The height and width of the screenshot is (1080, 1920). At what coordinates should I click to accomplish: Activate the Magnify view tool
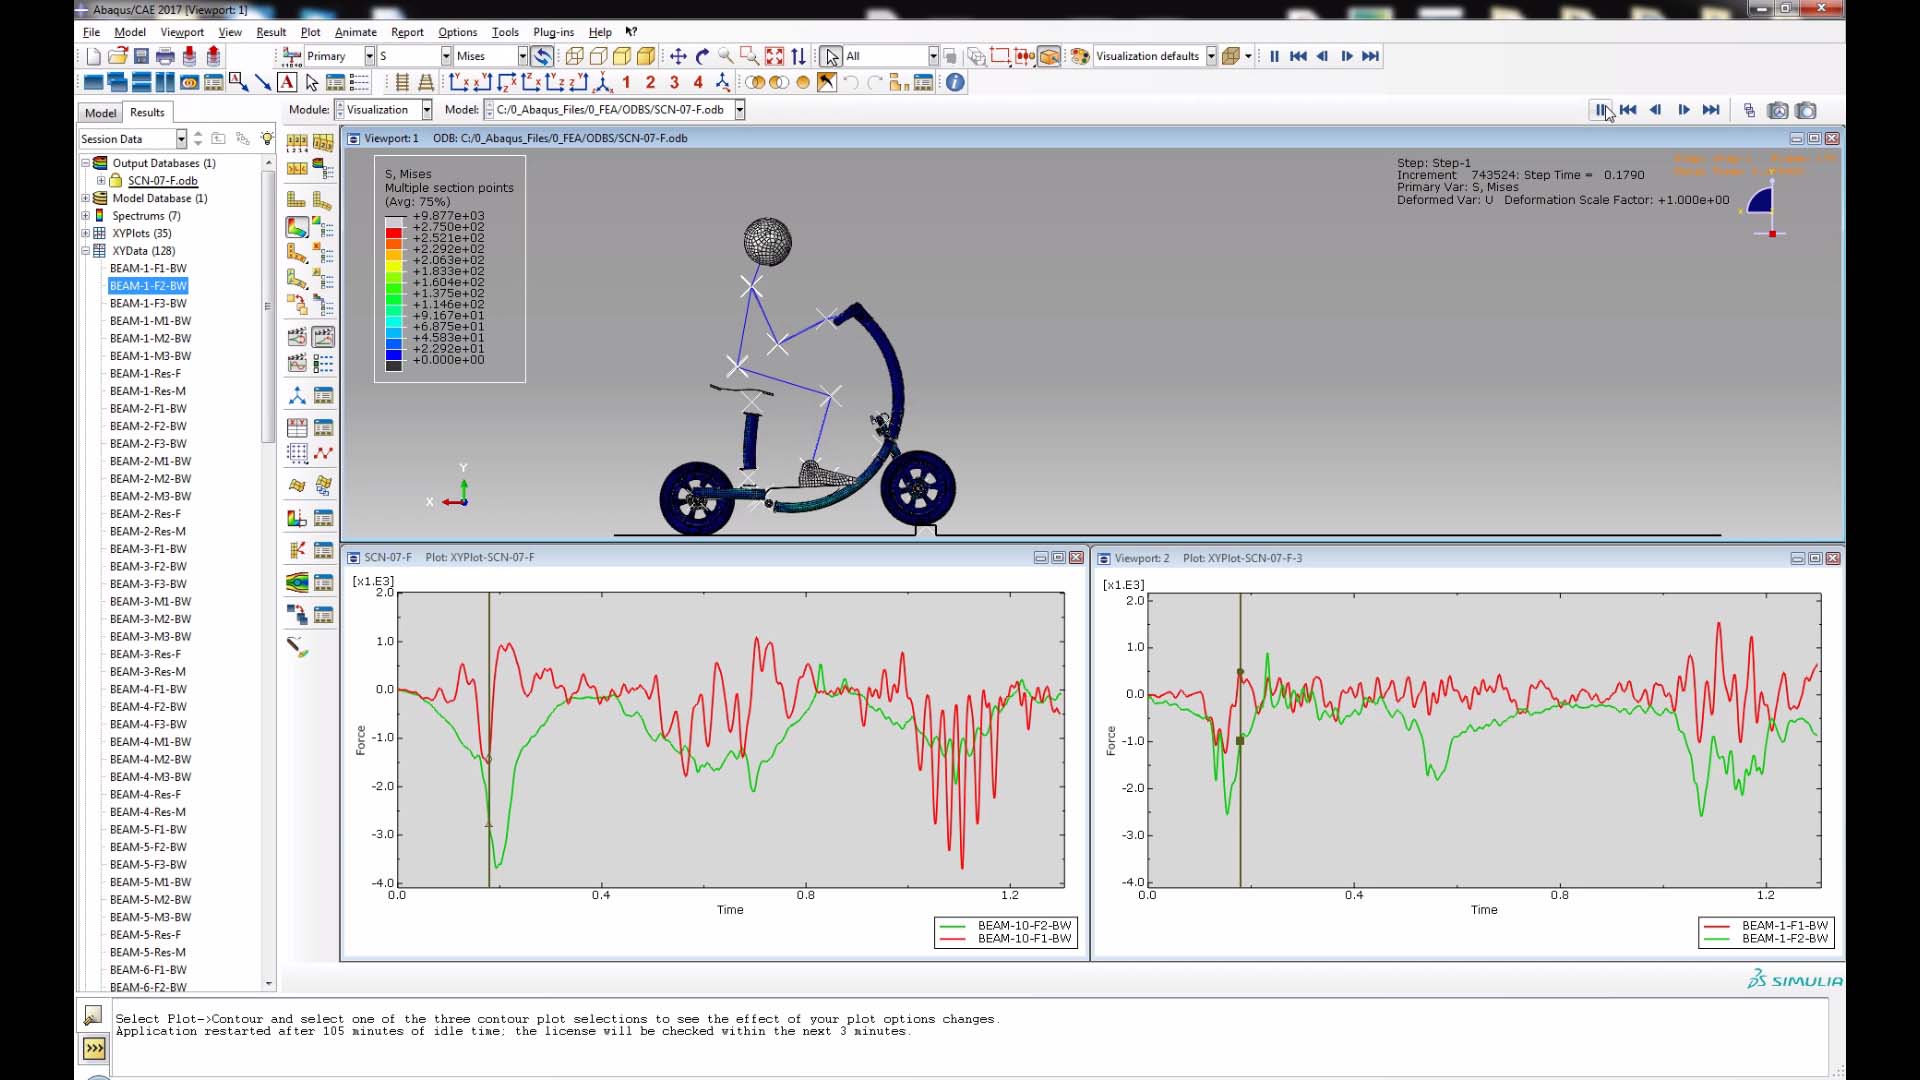pos(726,57)
